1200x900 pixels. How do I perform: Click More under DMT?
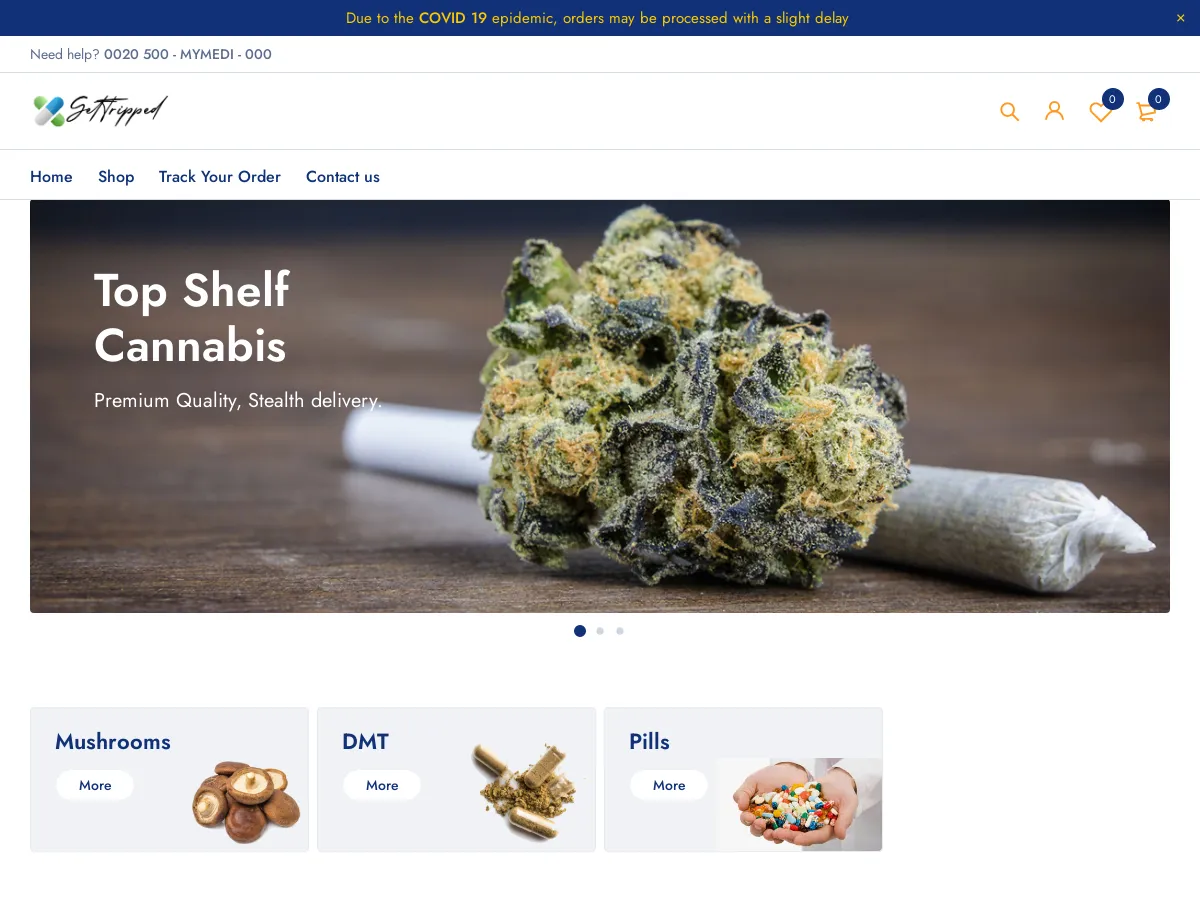tap(382, 785)
